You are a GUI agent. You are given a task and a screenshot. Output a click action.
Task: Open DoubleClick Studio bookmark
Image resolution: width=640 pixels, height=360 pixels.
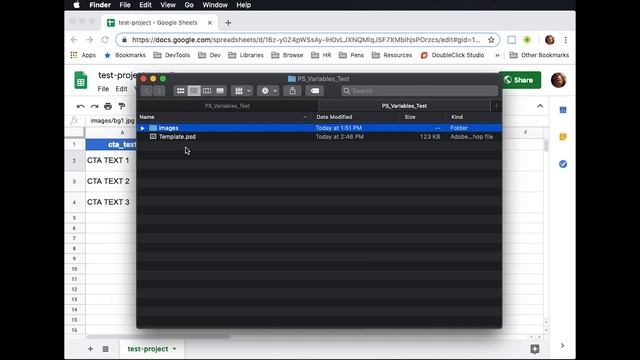[x=452, y=55]
